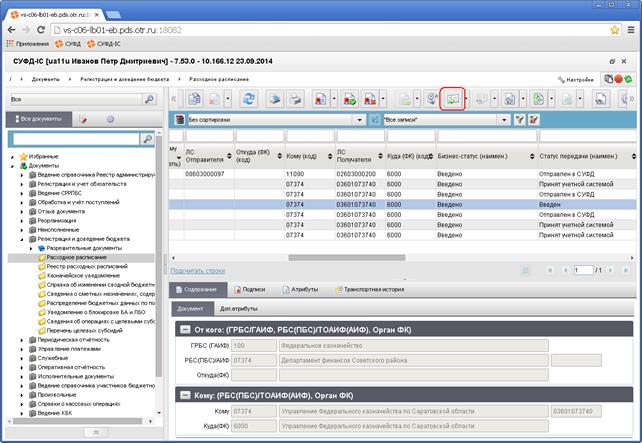
Task: Collapse the Кому section
Action: 185,395
